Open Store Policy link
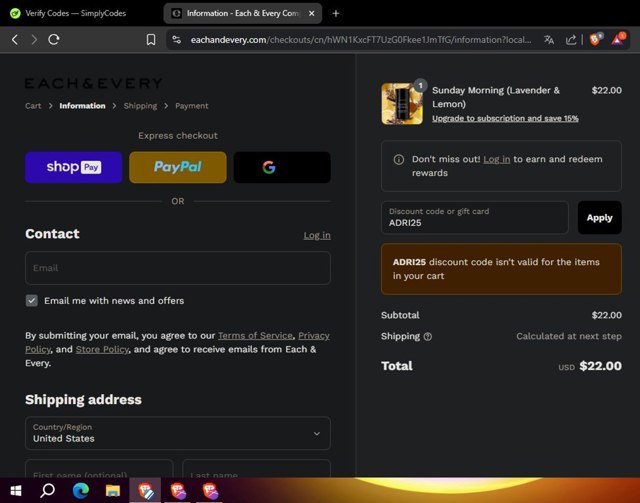Image resolution: width=640 pixels, height=503 pixels. click(x=102, y=349)
